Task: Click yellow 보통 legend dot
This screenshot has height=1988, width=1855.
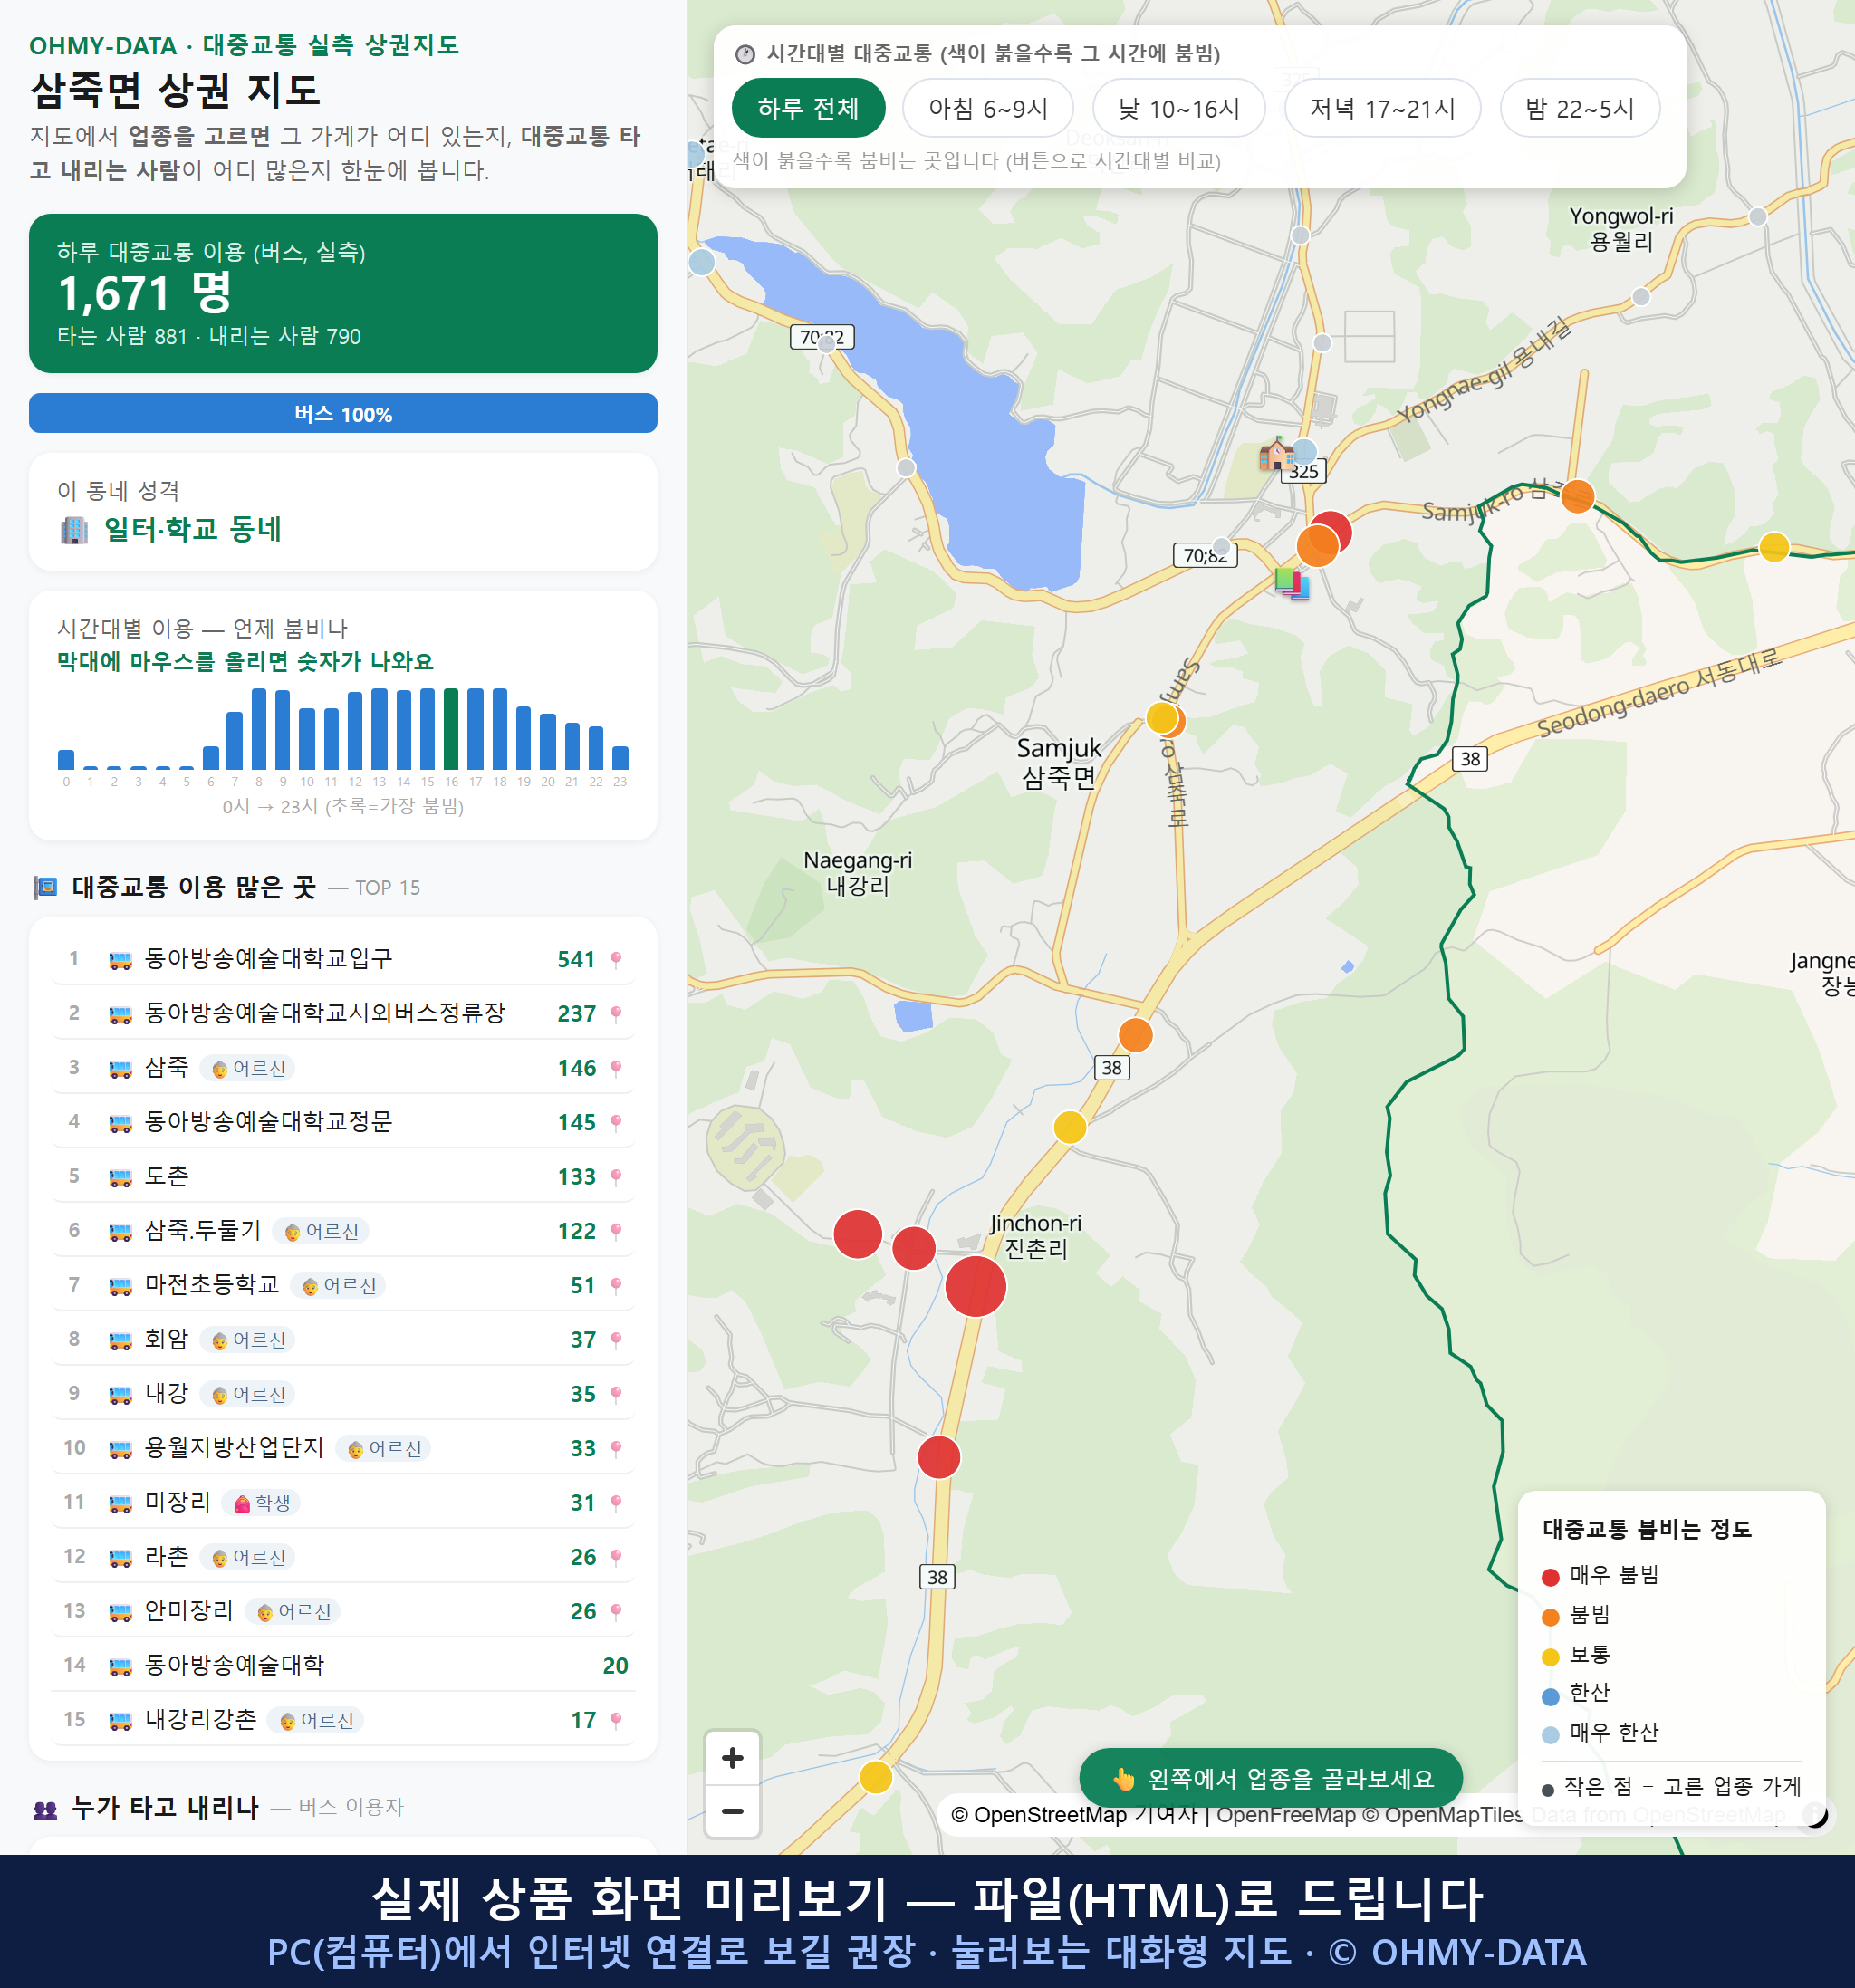Action: [x=1550, y=1657]
